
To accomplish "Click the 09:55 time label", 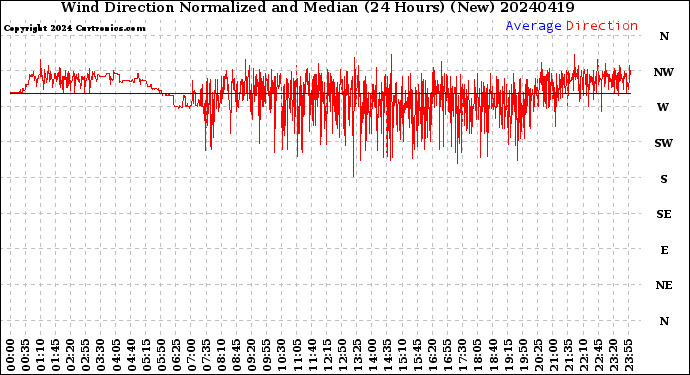I will coord(267,355).
